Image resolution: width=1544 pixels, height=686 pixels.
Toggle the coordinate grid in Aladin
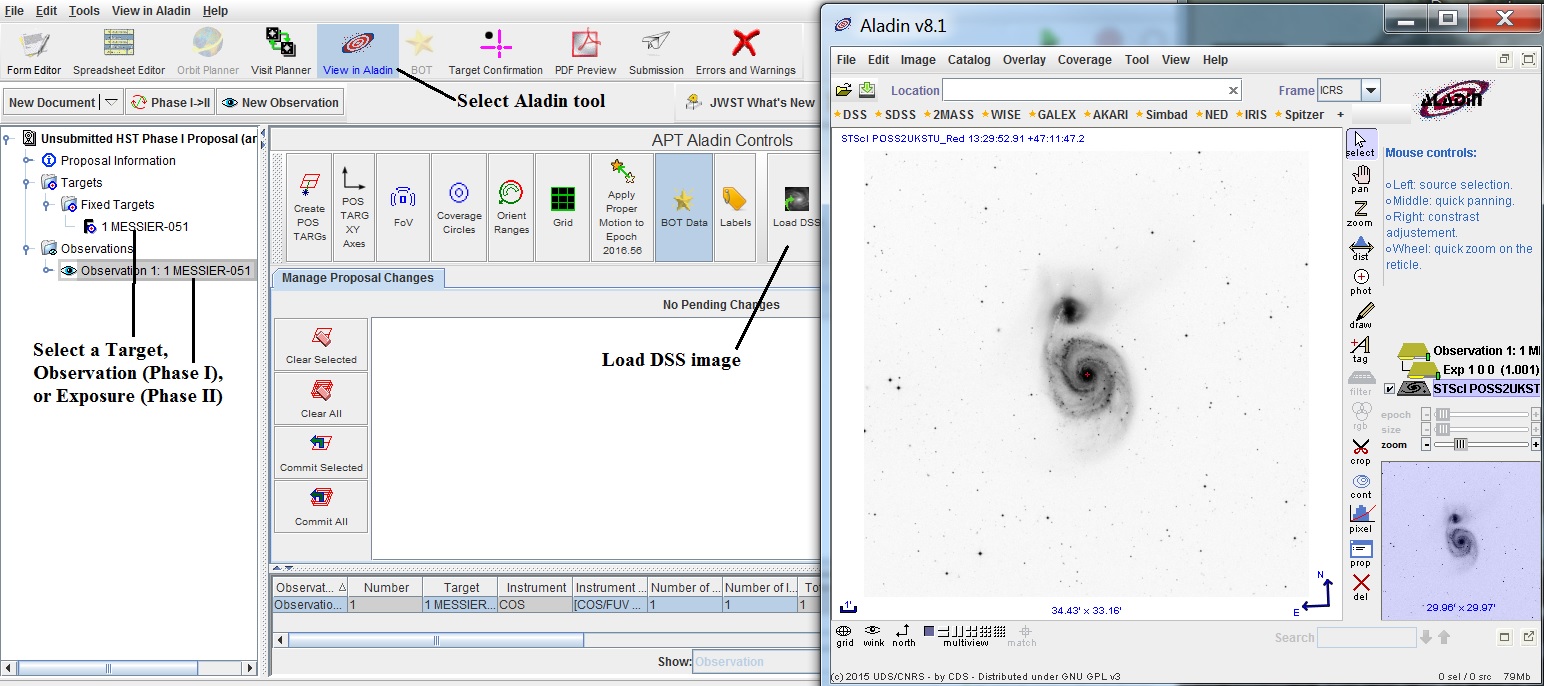click(x=845, y=636)
